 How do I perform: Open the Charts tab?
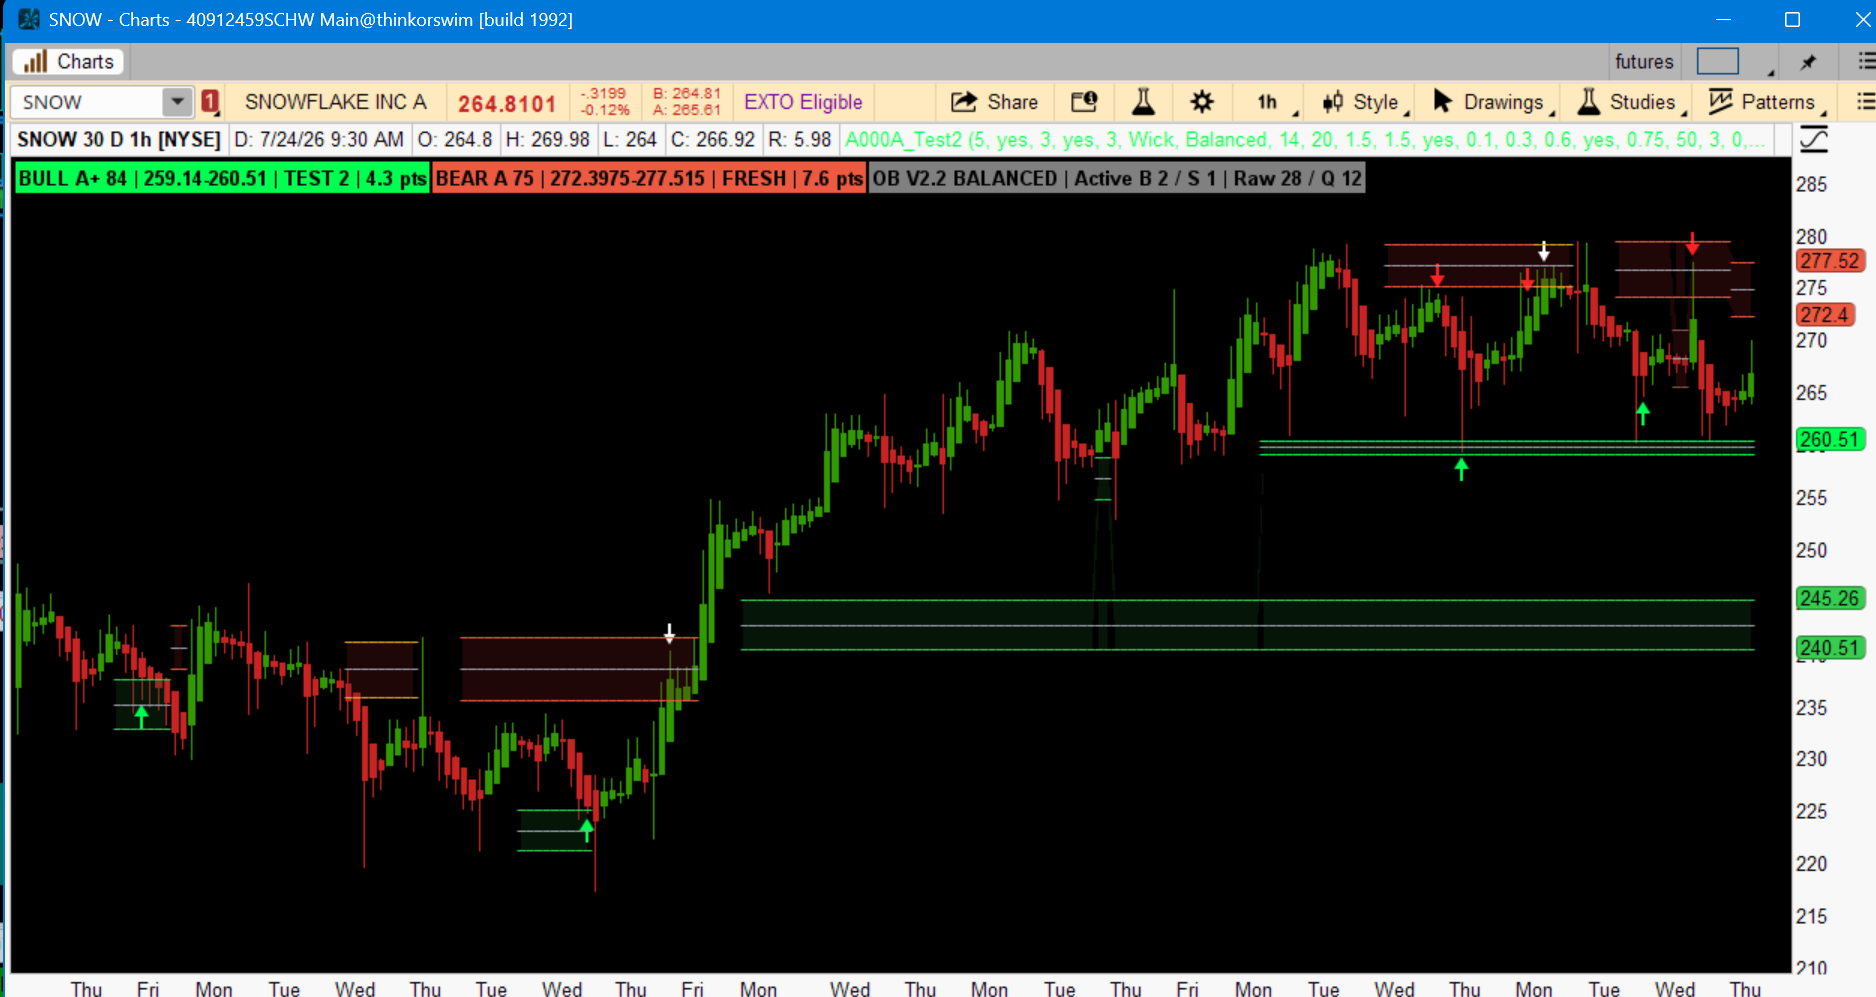pos(68,62)
